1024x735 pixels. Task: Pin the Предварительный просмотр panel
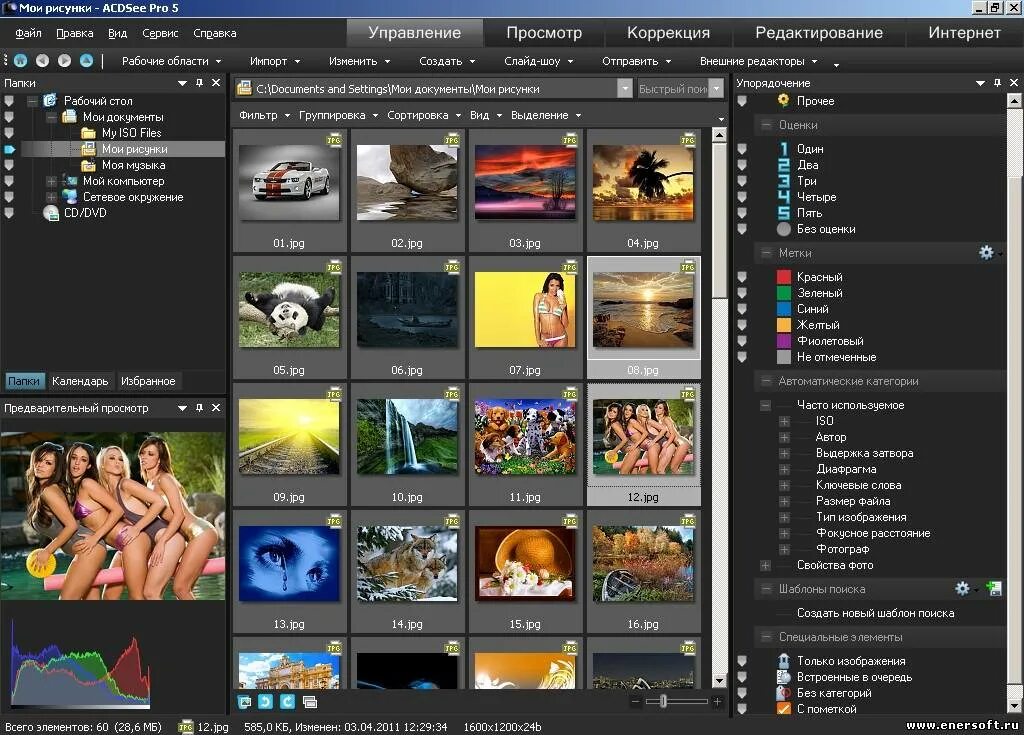click(199, 408)
